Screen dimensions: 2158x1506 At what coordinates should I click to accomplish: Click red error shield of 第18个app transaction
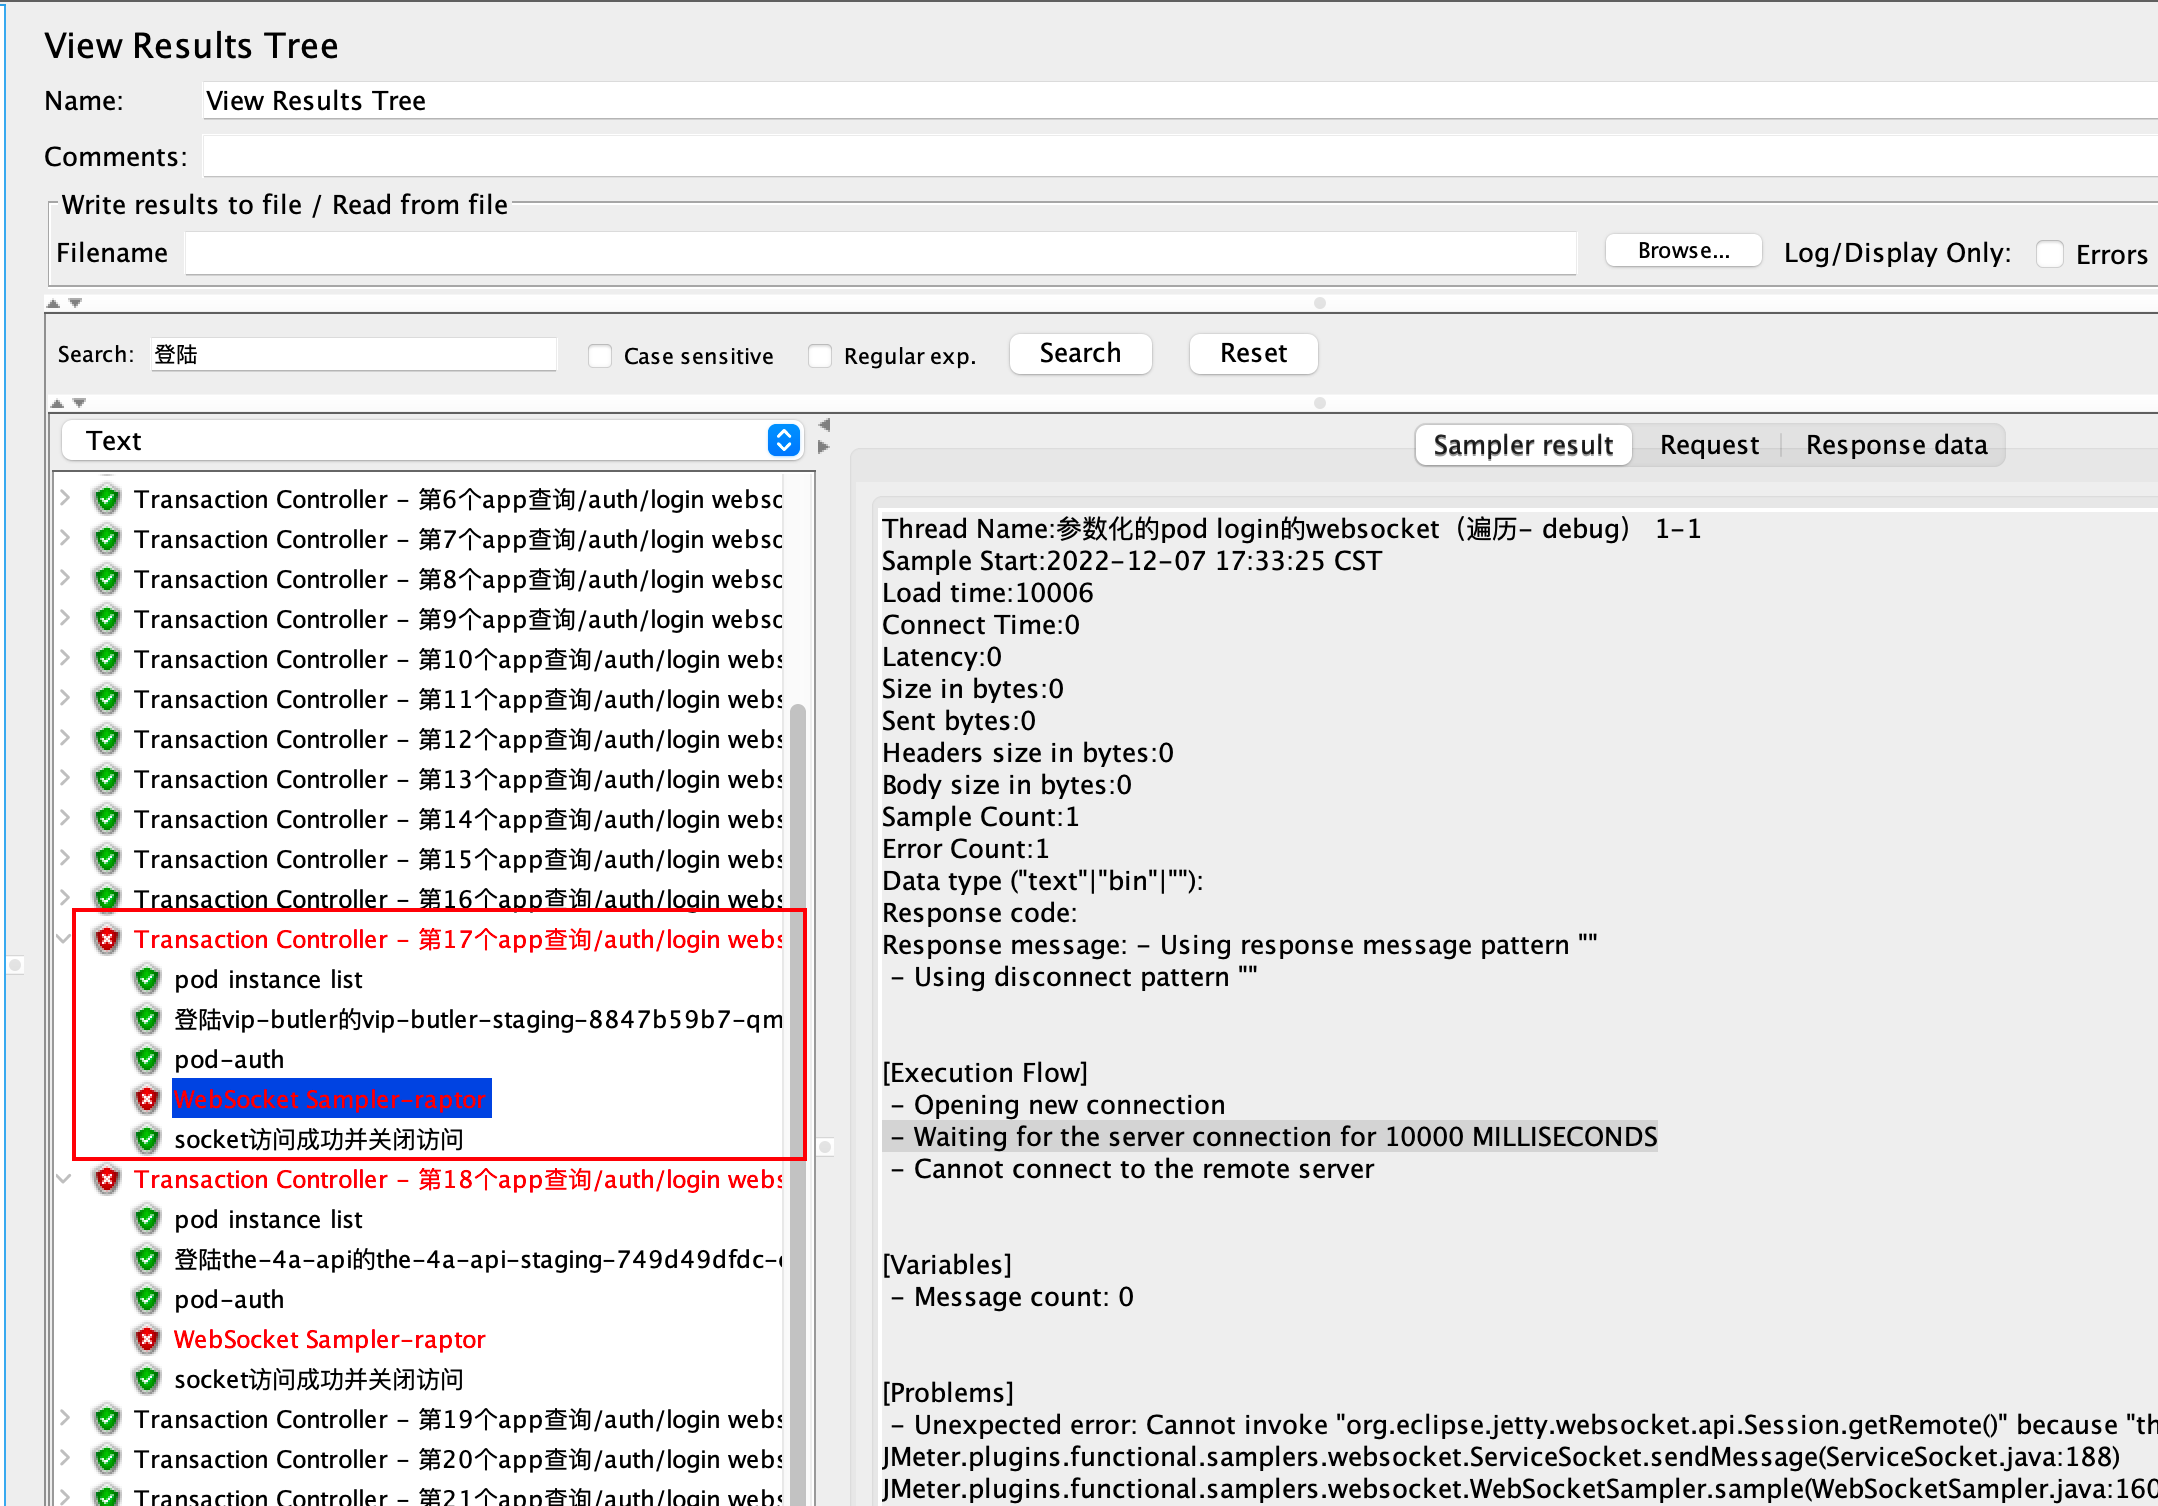coord(107,1179)
